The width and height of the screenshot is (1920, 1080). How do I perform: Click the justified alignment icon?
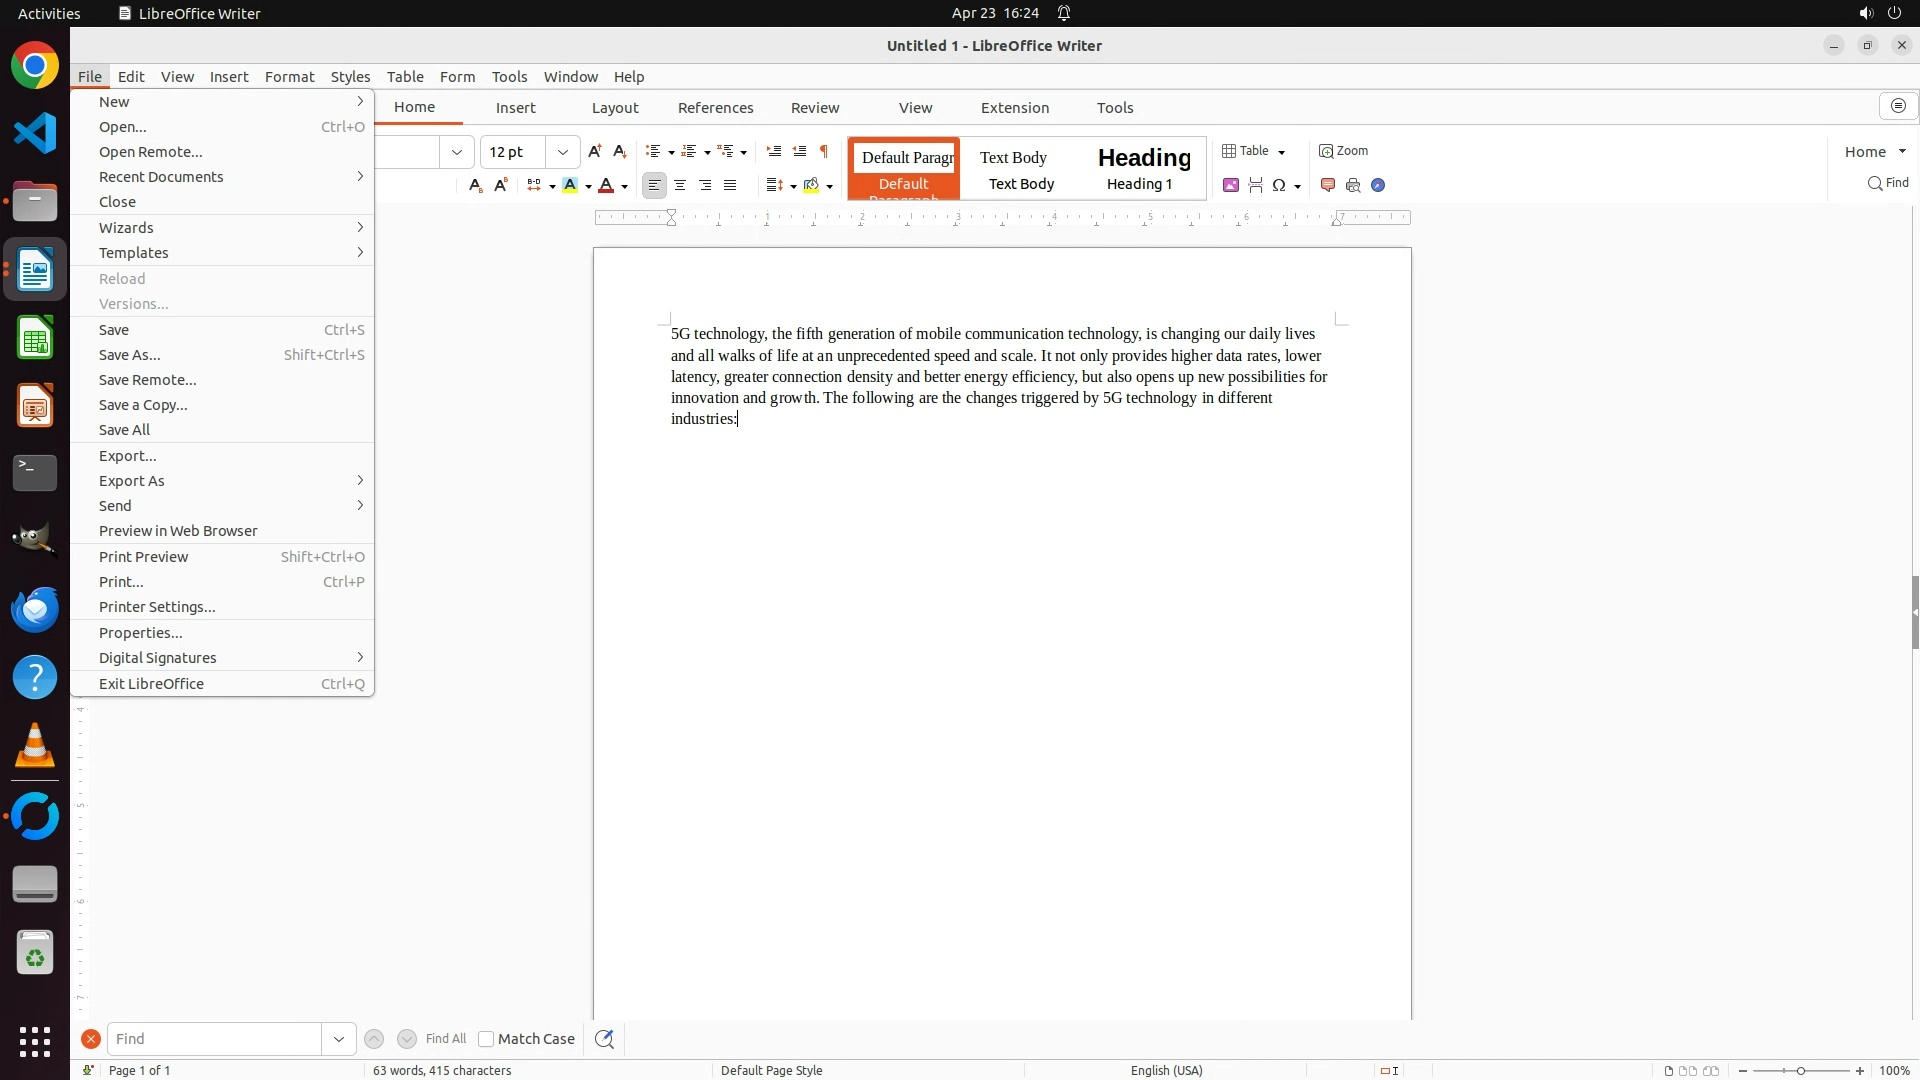(730, 185)
